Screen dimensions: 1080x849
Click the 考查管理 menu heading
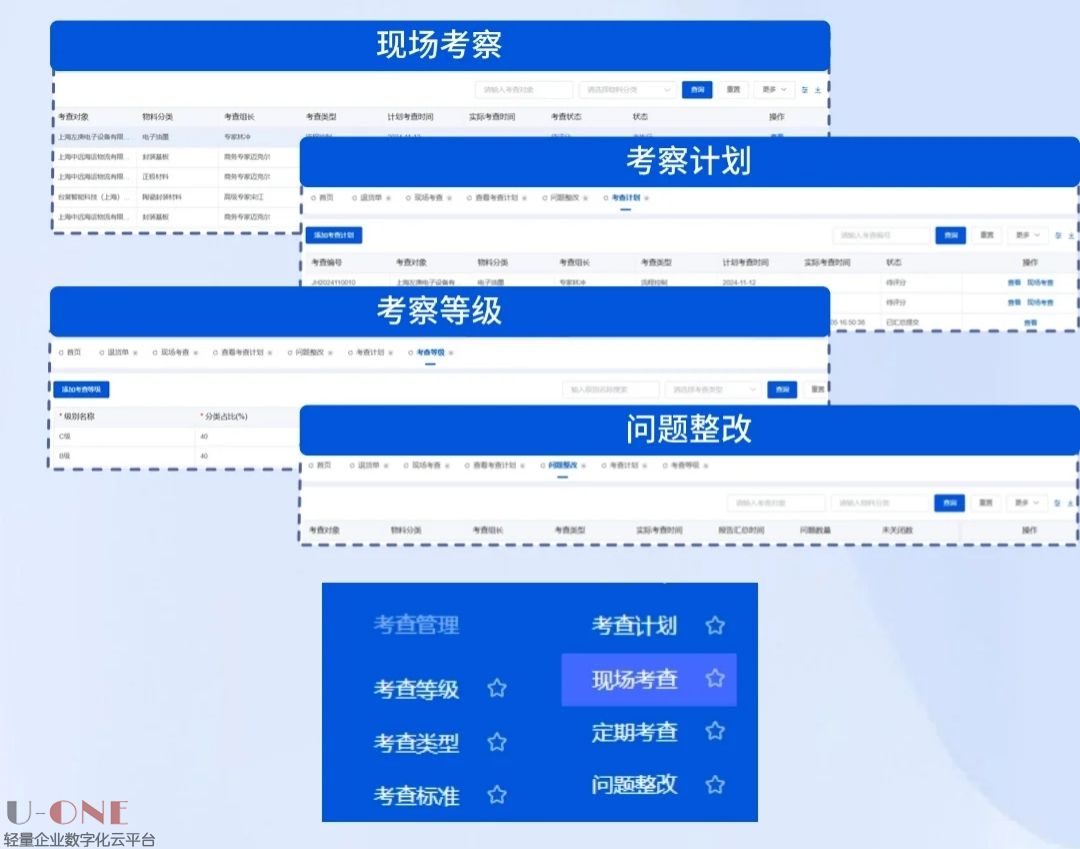[416, 625]
